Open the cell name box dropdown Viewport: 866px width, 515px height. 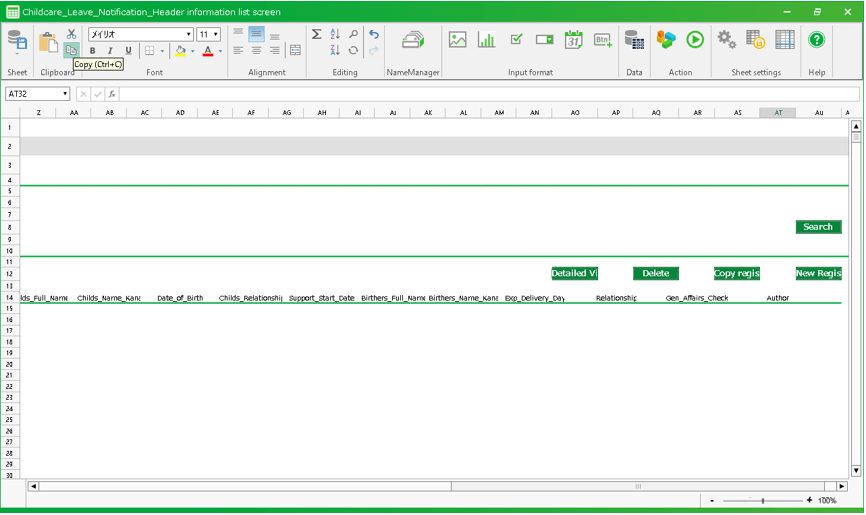point(65,94)
